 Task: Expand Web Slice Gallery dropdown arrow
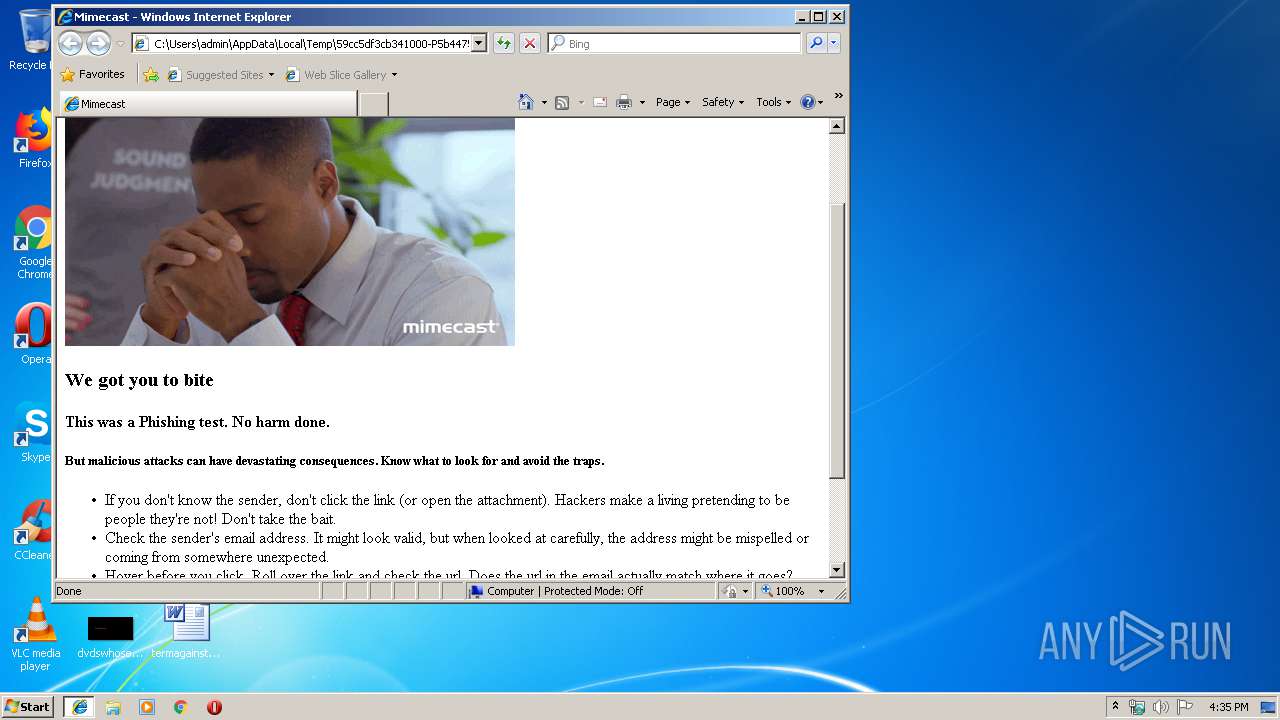click(x=394, y=75)
